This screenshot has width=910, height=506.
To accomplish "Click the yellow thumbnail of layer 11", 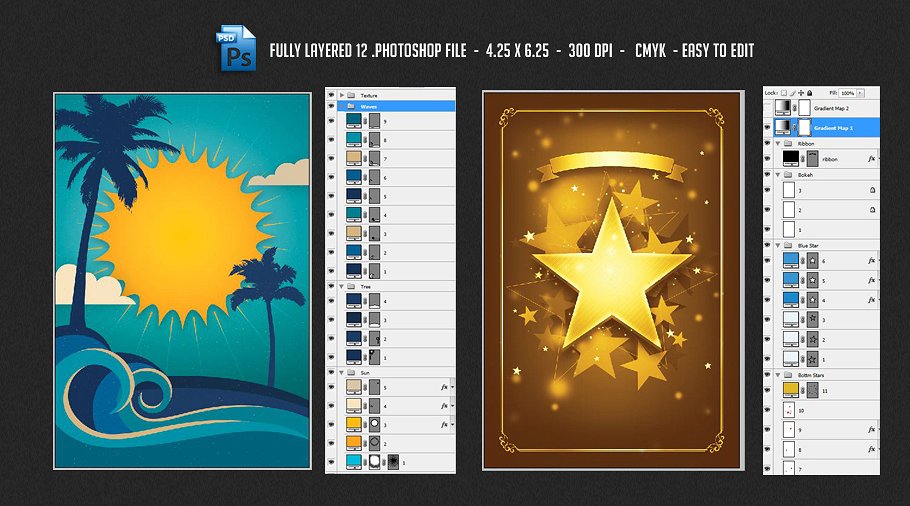I will pos(791,391).
